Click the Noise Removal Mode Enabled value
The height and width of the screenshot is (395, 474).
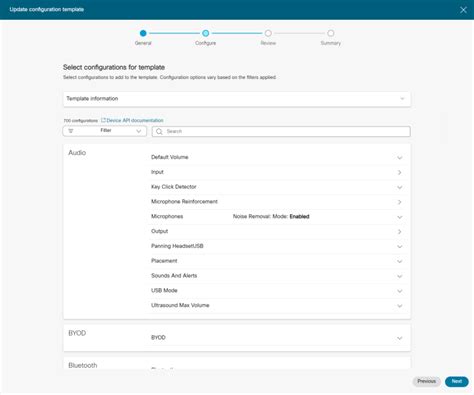point(271,217)
